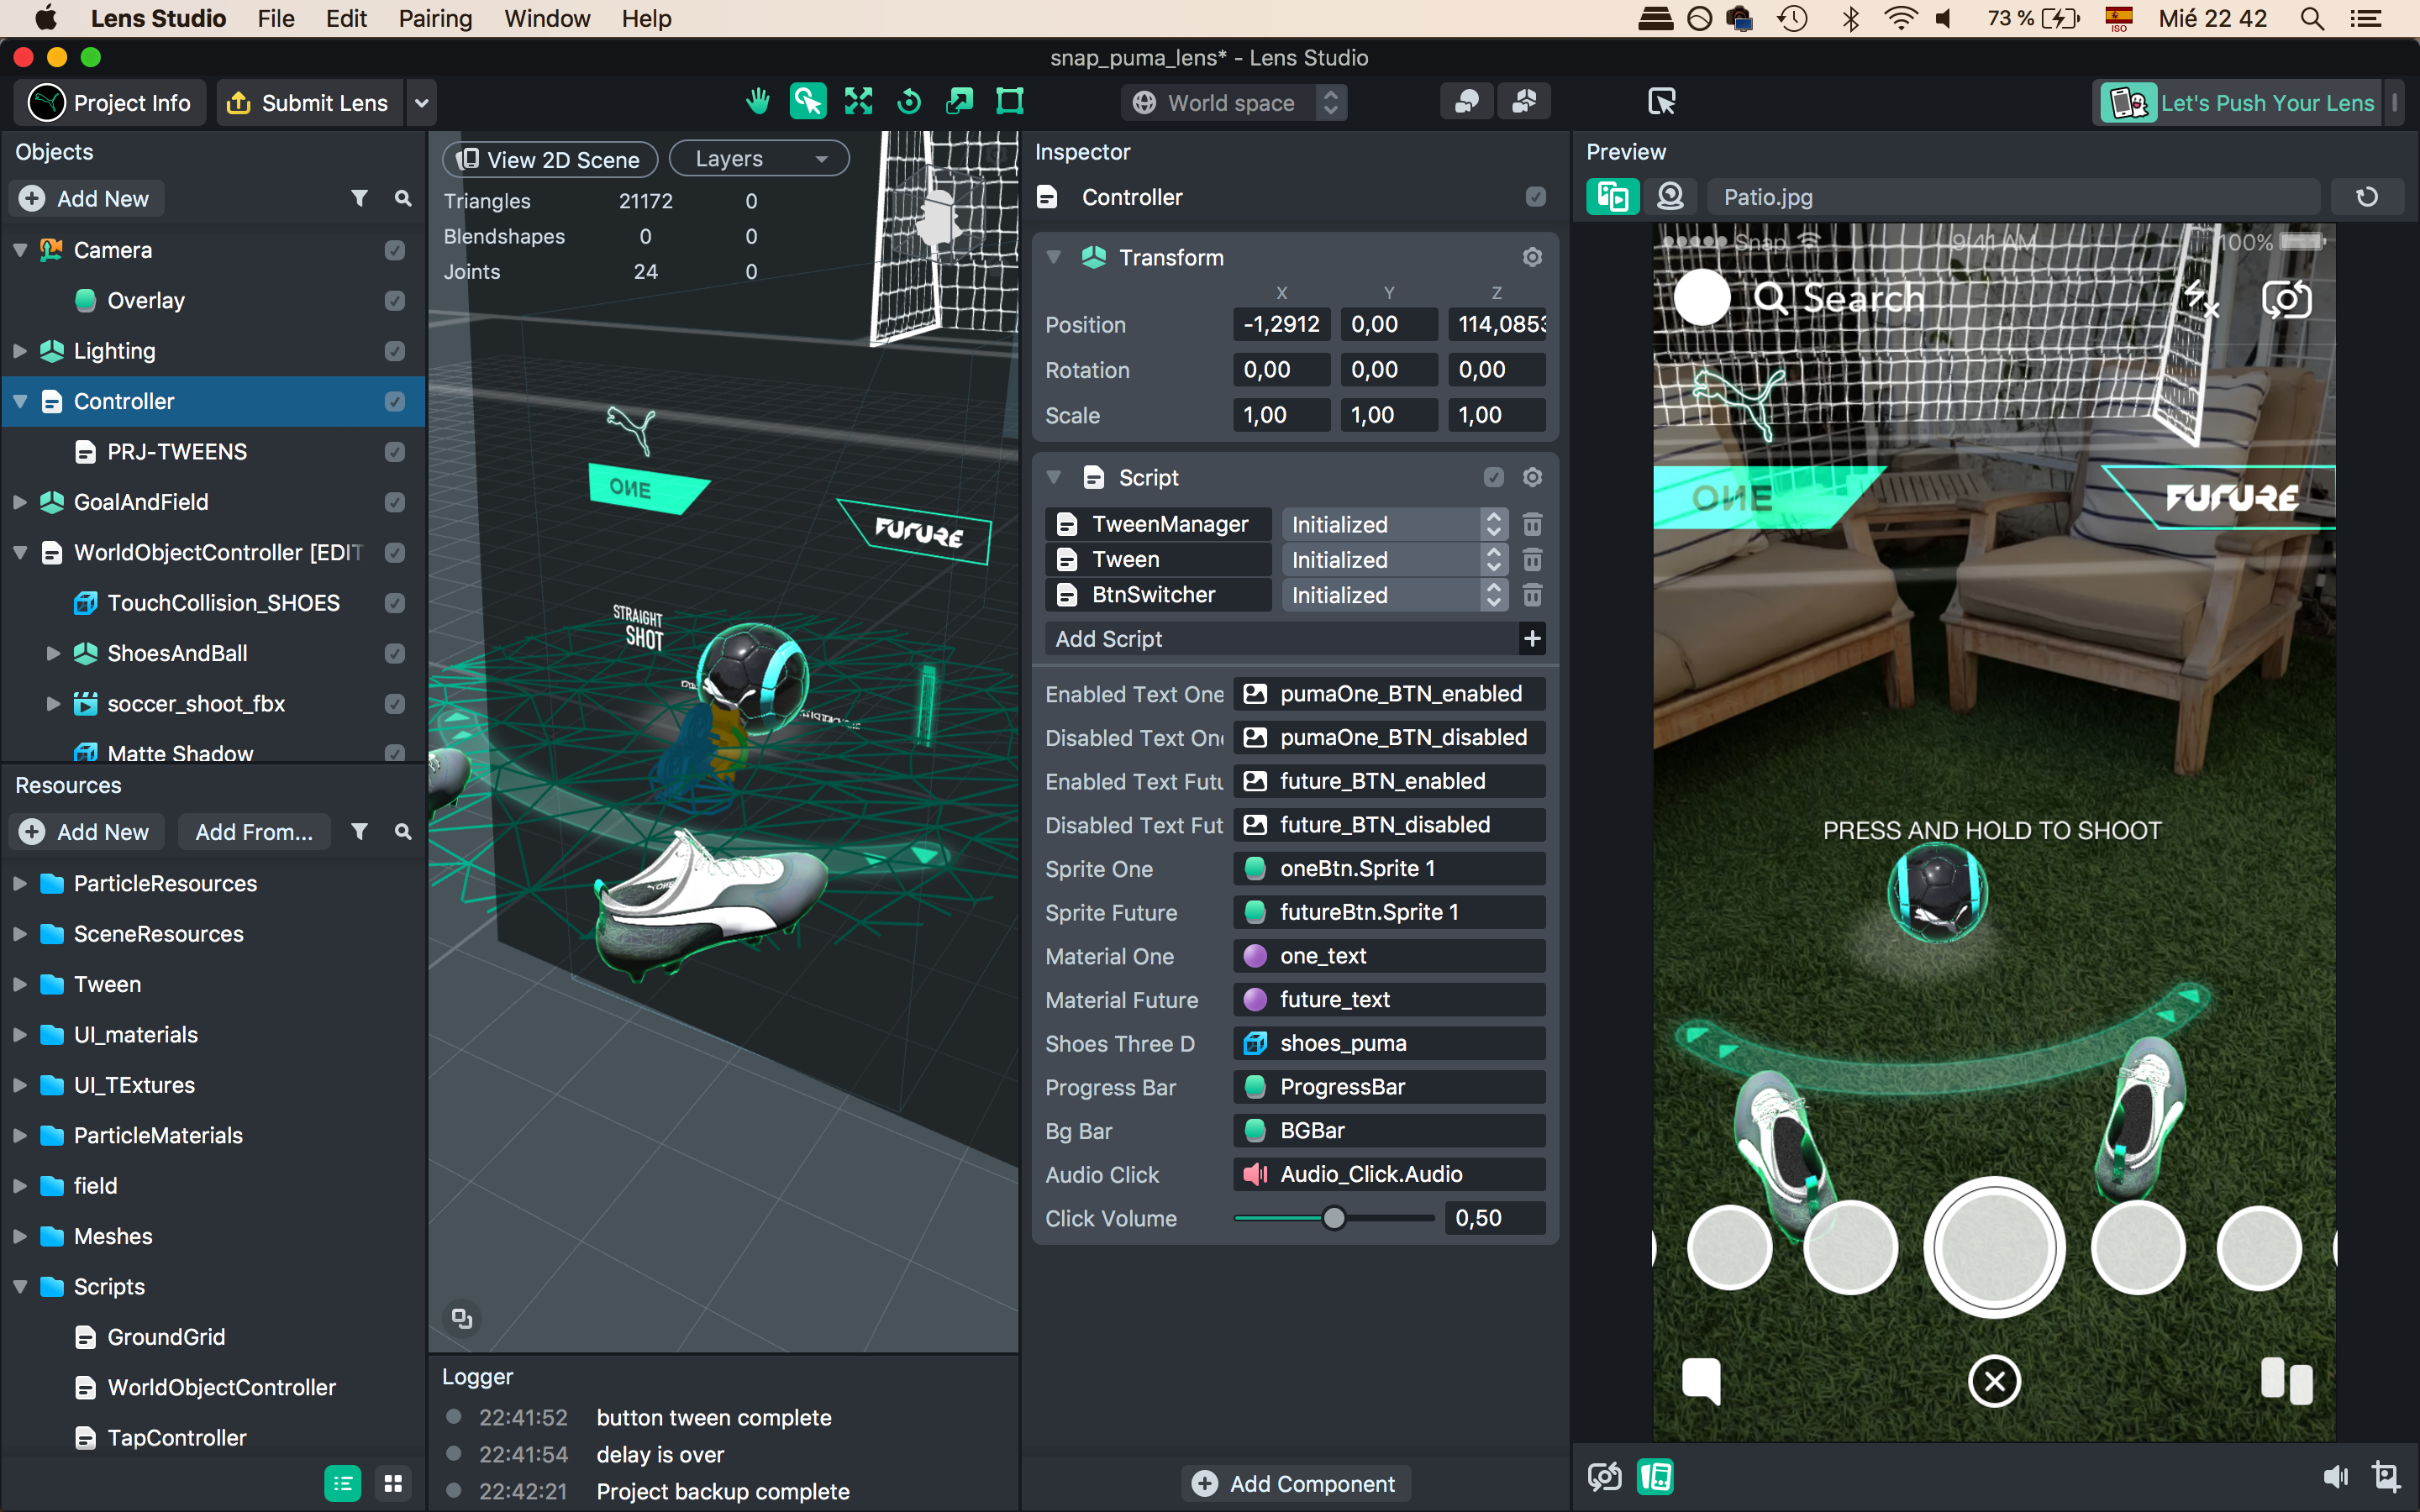Activate the Select arrow tool
The image size is (2420, 1512).
click(808, 102)
